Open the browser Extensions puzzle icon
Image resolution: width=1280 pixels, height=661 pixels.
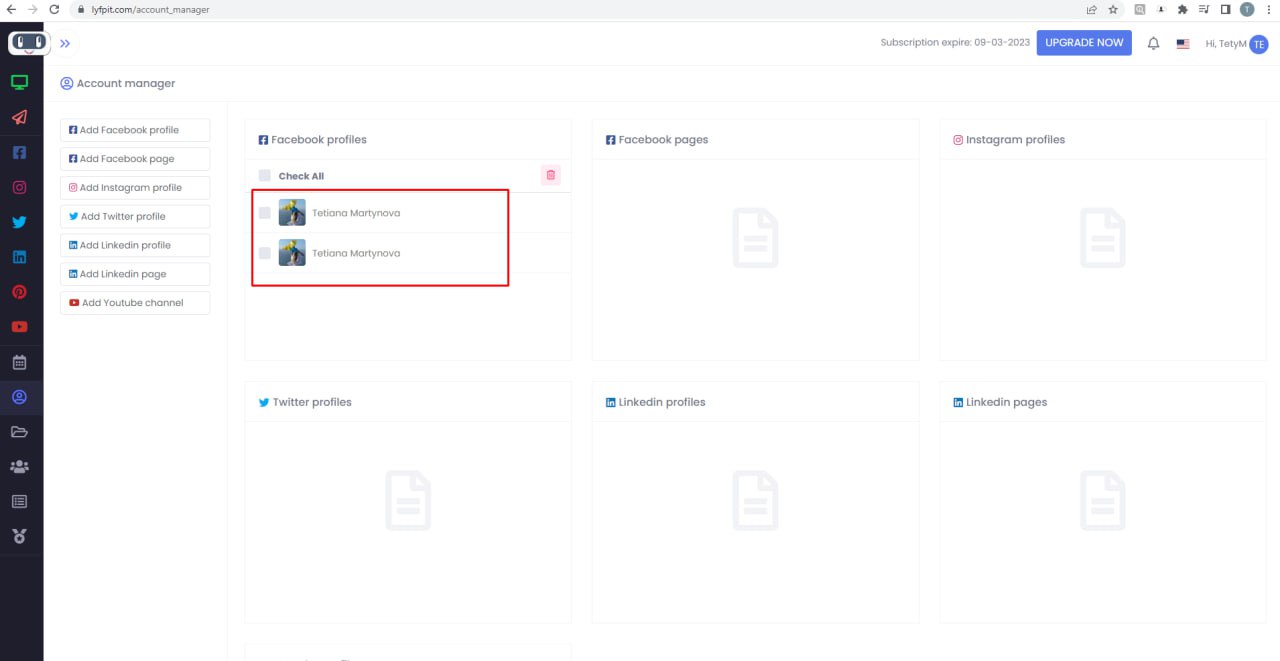[x=1183, y=9]
